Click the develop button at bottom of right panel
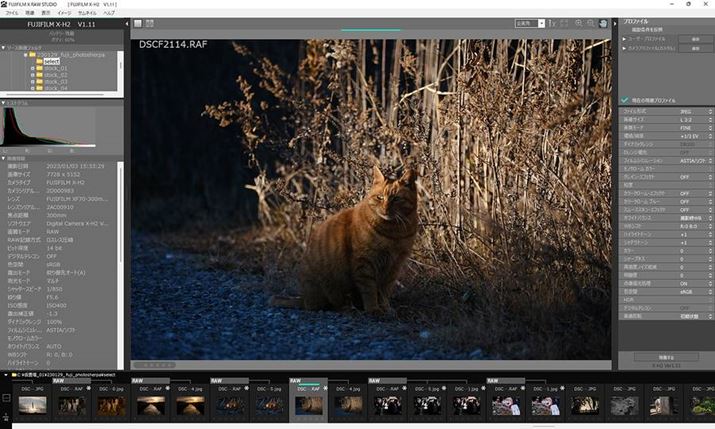 (666, 357)
